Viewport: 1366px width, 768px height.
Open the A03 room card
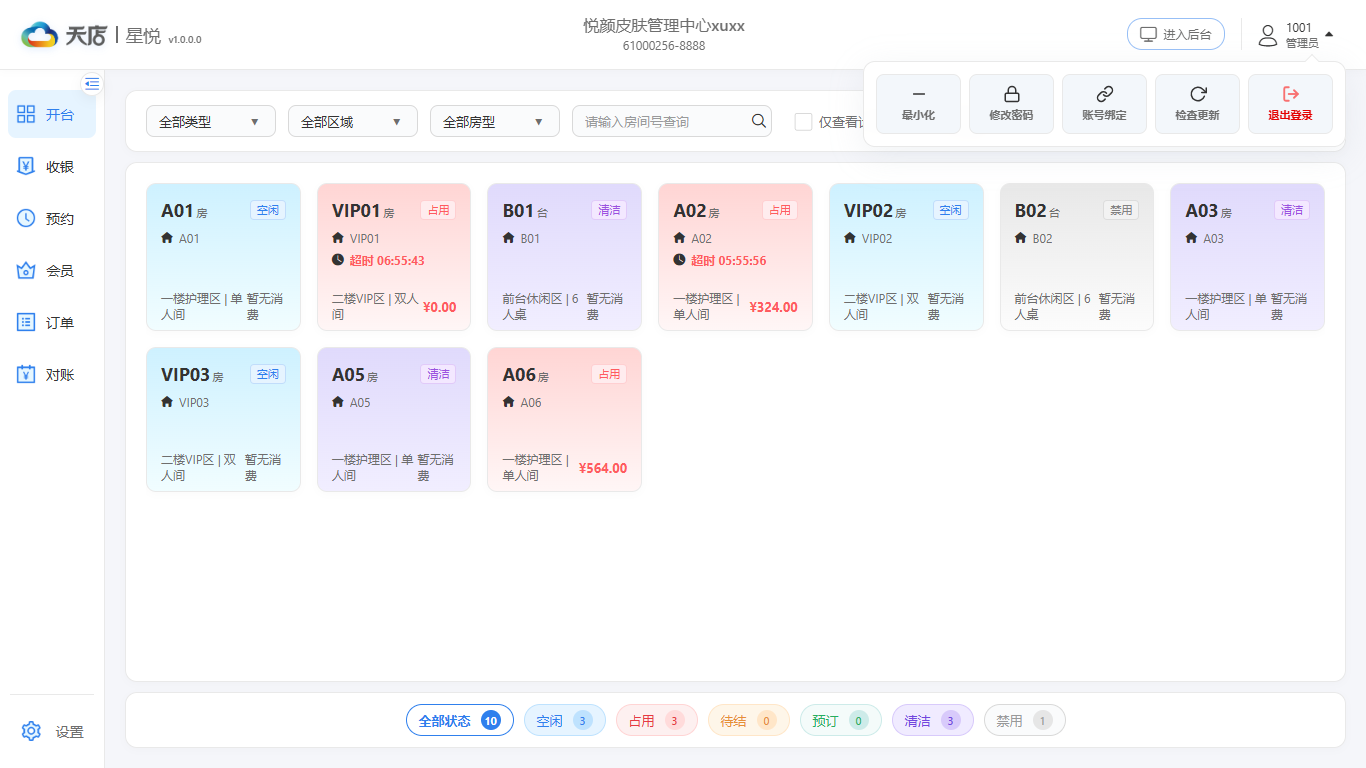[1248, 257]
